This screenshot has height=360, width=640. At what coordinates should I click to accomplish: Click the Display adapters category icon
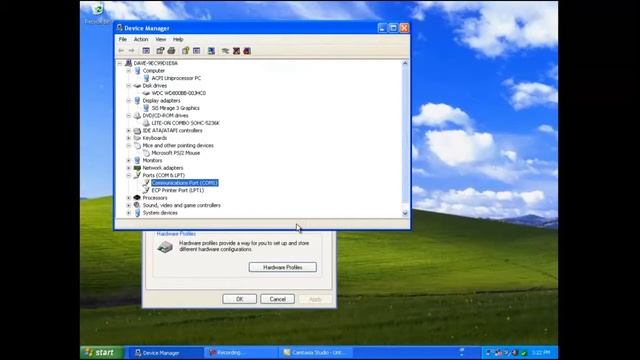(138, 100)
